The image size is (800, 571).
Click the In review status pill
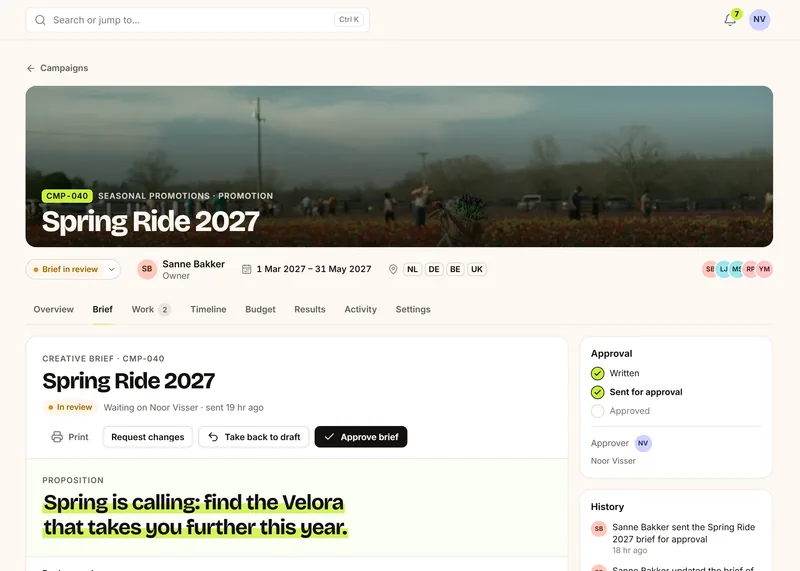pyautogui.click(x=69, y=407)
